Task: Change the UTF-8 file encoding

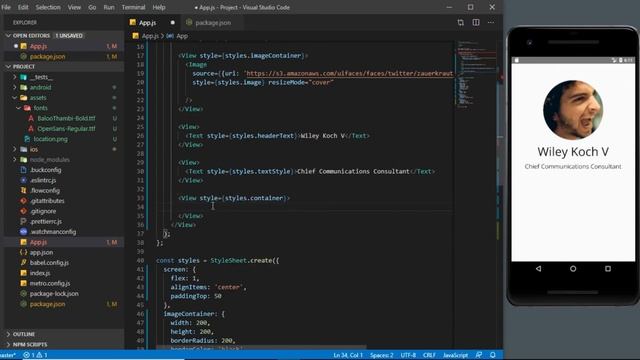Action: coord(408,355)
